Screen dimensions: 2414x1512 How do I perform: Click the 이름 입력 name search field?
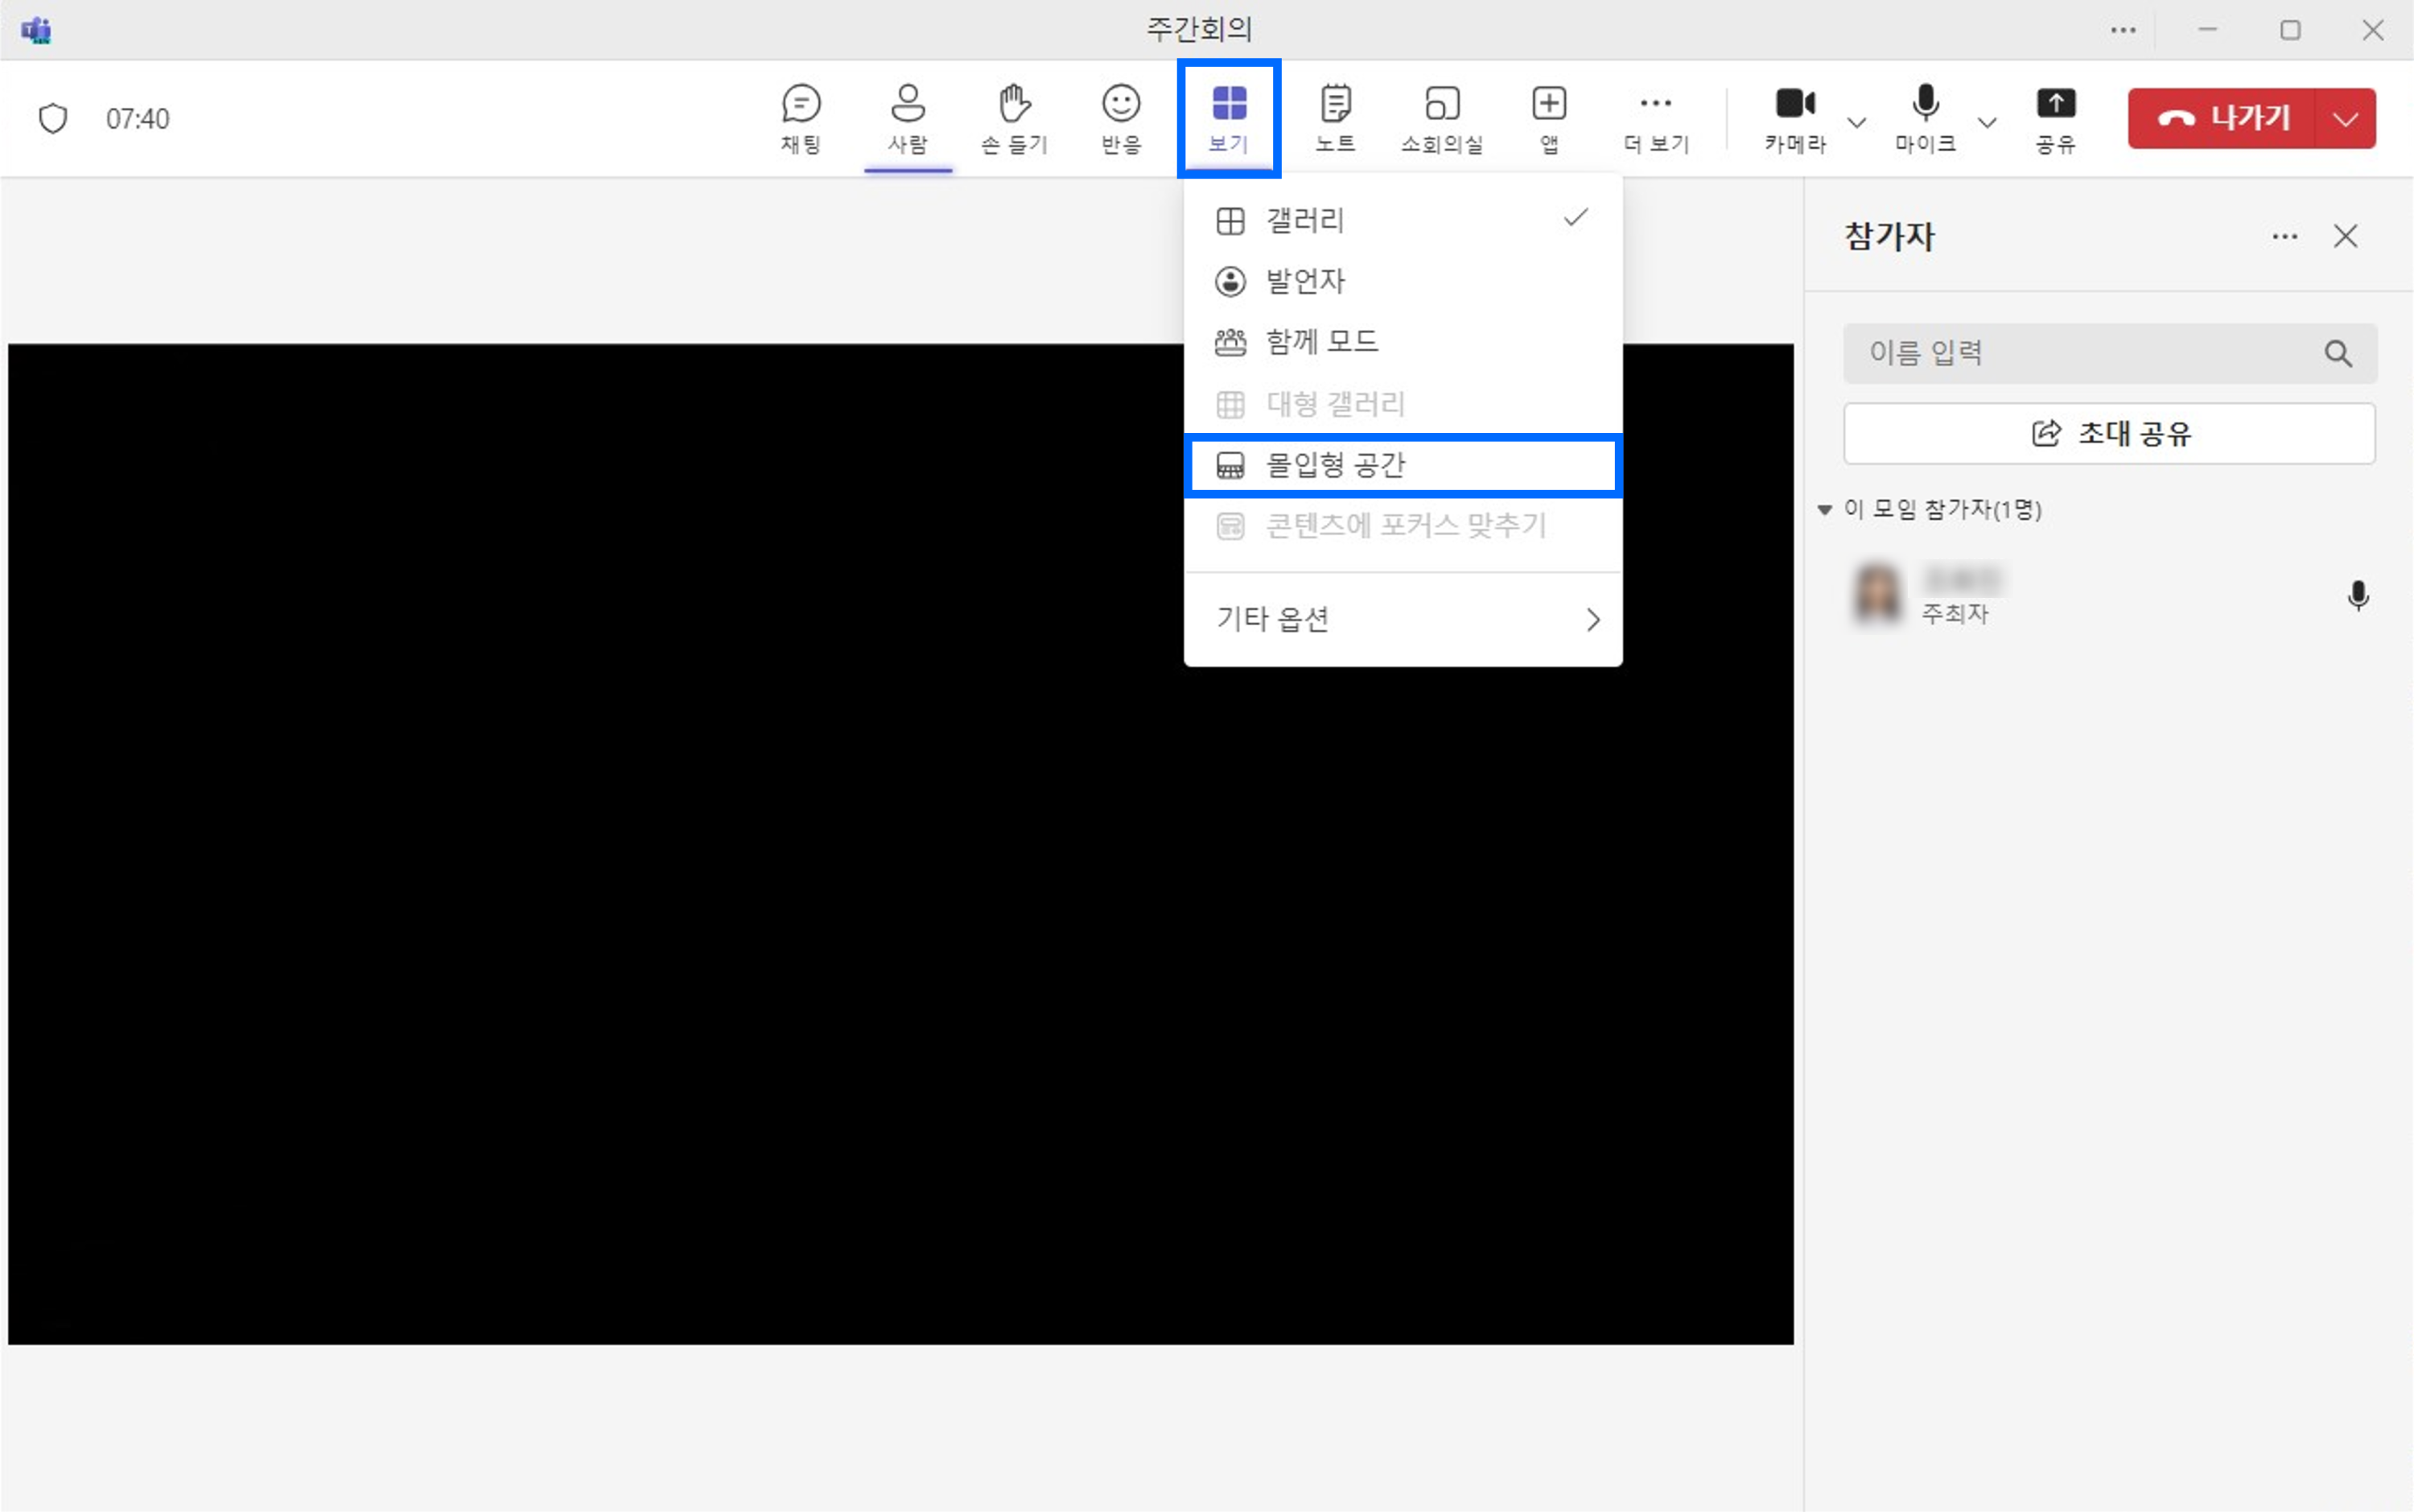coord(2050,353)
